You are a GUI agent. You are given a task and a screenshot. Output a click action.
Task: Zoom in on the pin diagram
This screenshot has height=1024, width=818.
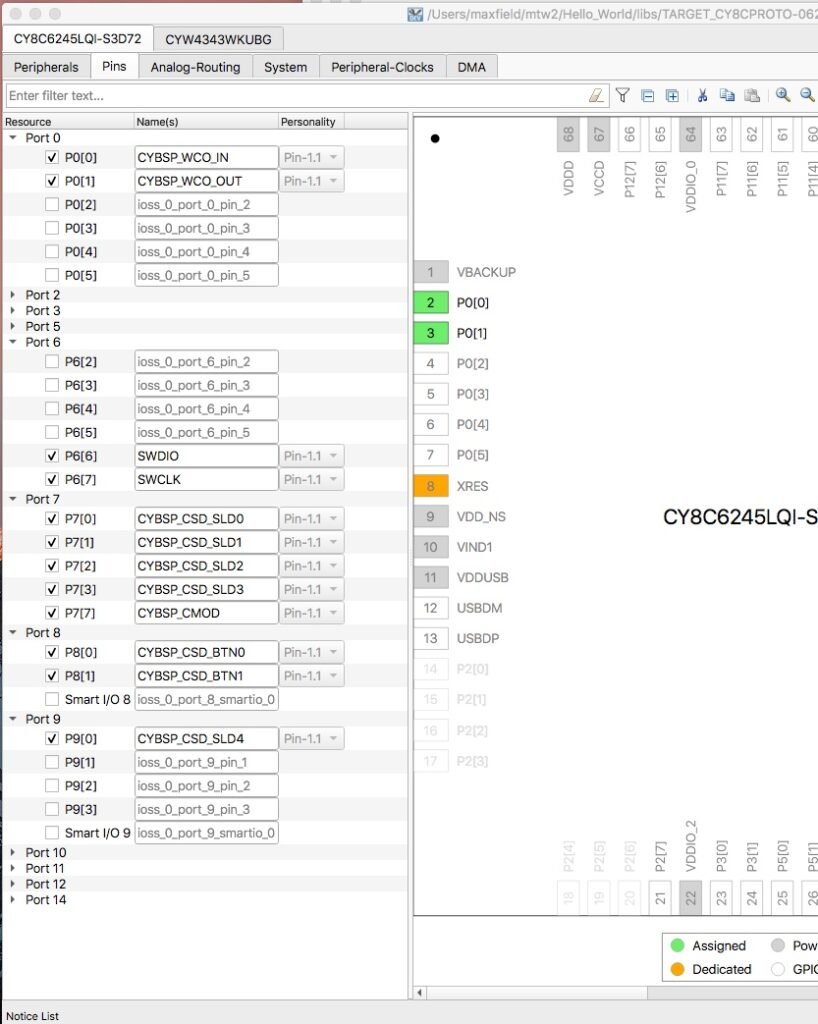click(783, 95)
